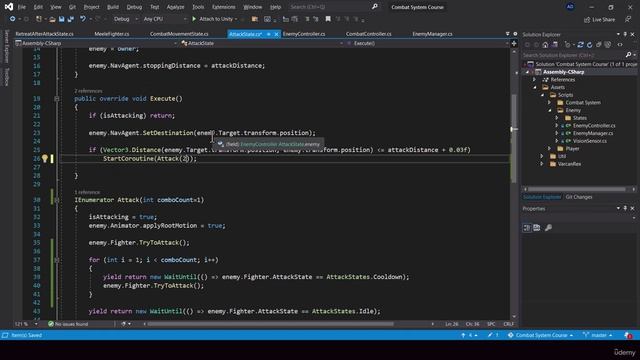Click the lightbulb quick actions icon
The height and width of the screenshot is (360, 640).
pyautogui.click(x=44, y=158)
